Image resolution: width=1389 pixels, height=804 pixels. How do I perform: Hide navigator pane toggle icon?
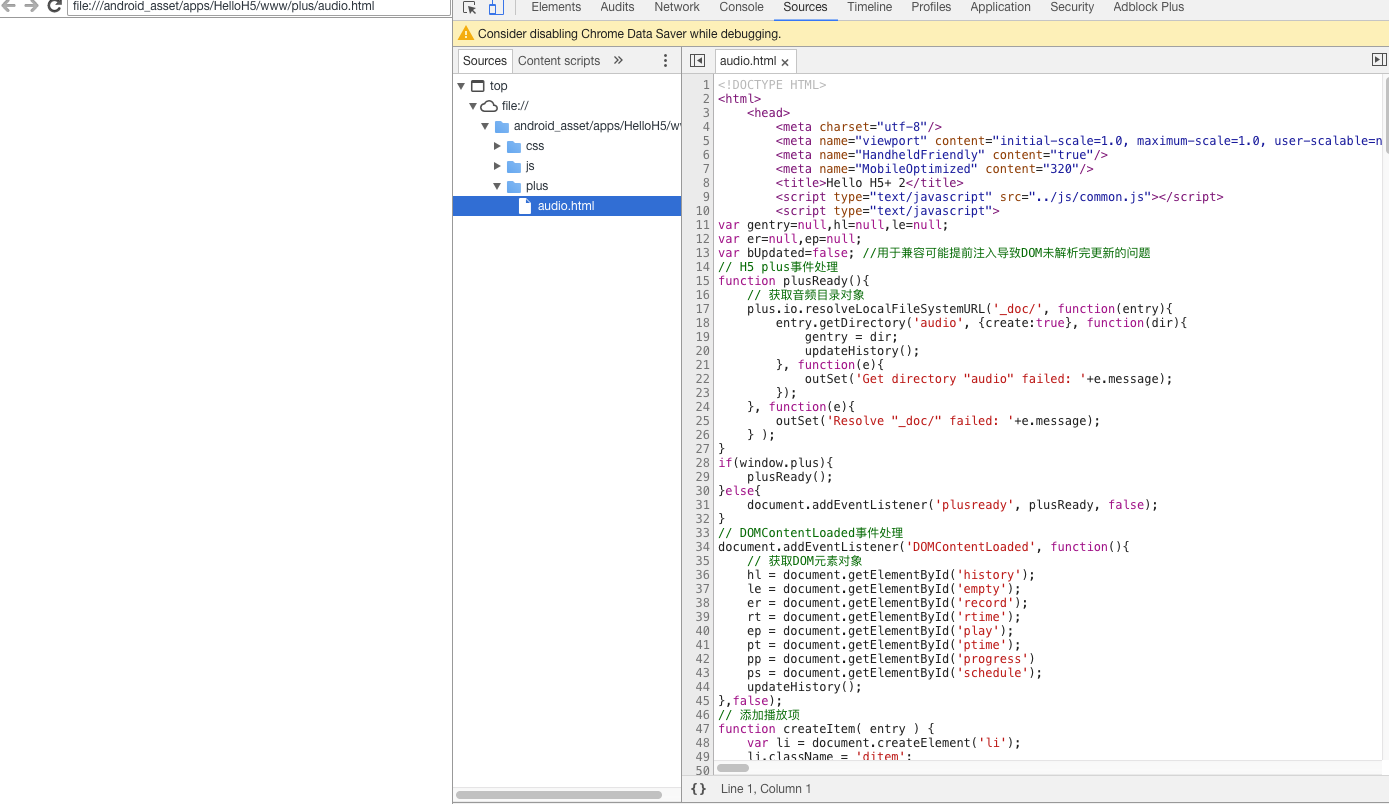697,61
